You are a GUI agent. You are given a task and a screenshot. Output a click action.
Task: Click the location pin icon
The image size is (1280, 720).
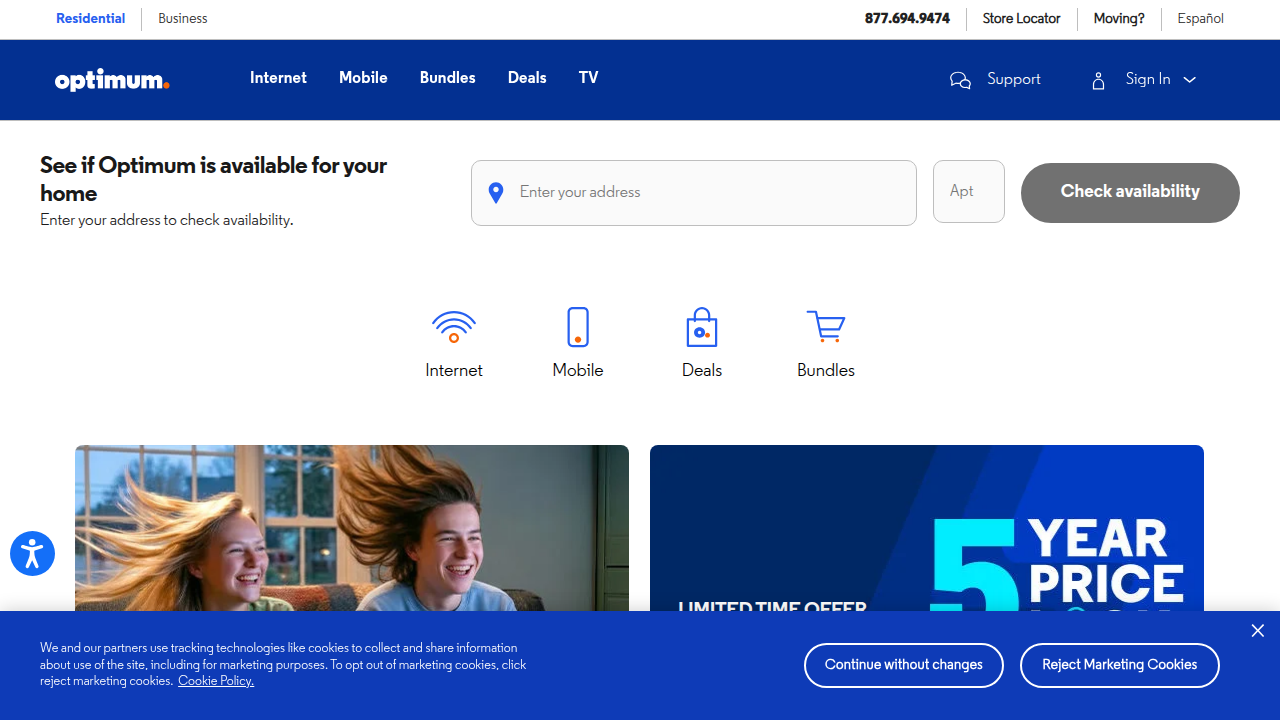495,193
